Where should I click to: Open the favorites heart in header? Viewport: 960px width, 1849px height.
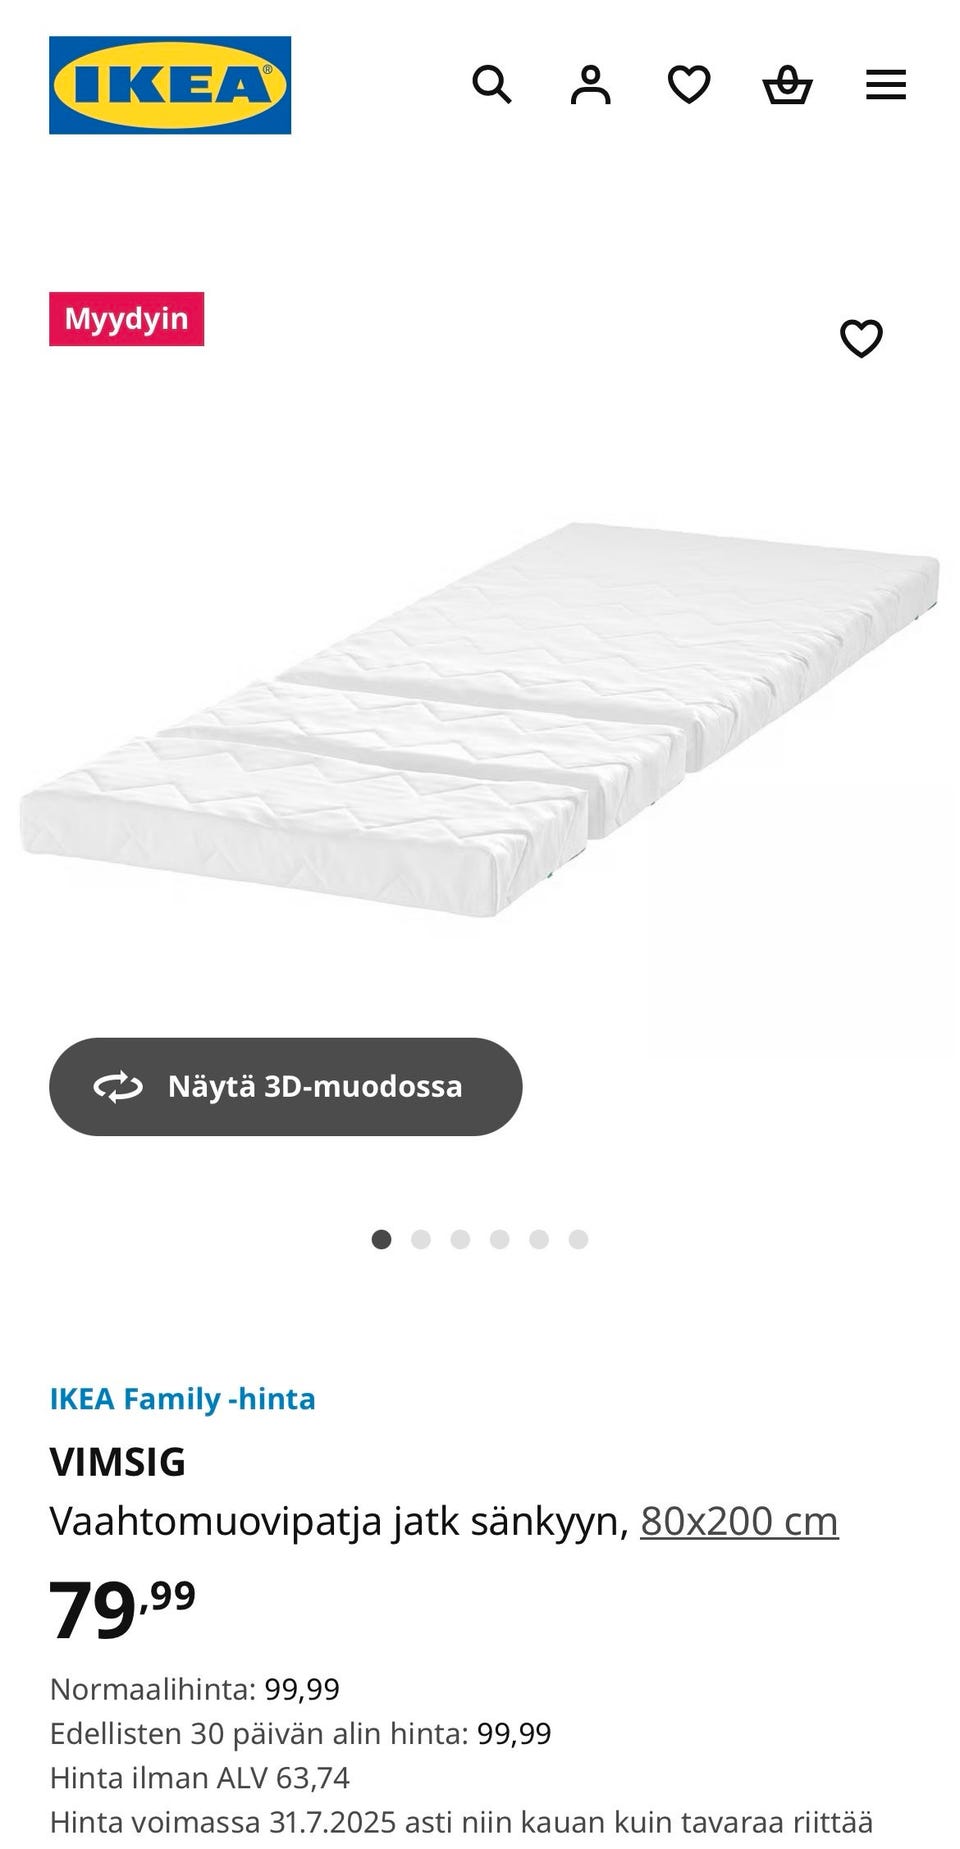tap(689, 85)
